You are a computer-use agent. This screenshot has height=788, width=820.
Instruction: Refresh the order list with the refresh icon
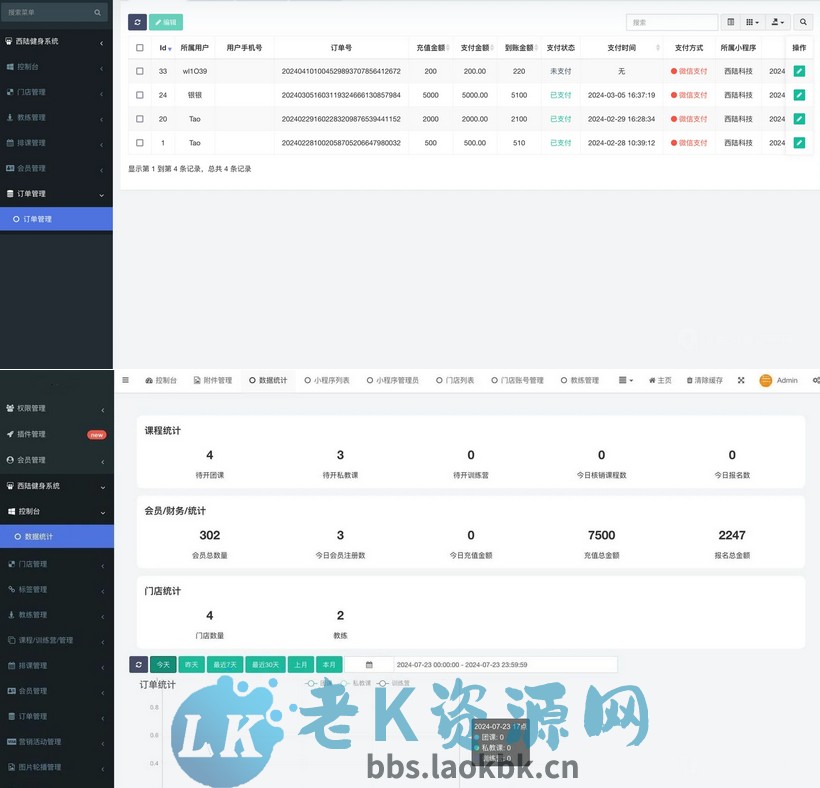138,21
